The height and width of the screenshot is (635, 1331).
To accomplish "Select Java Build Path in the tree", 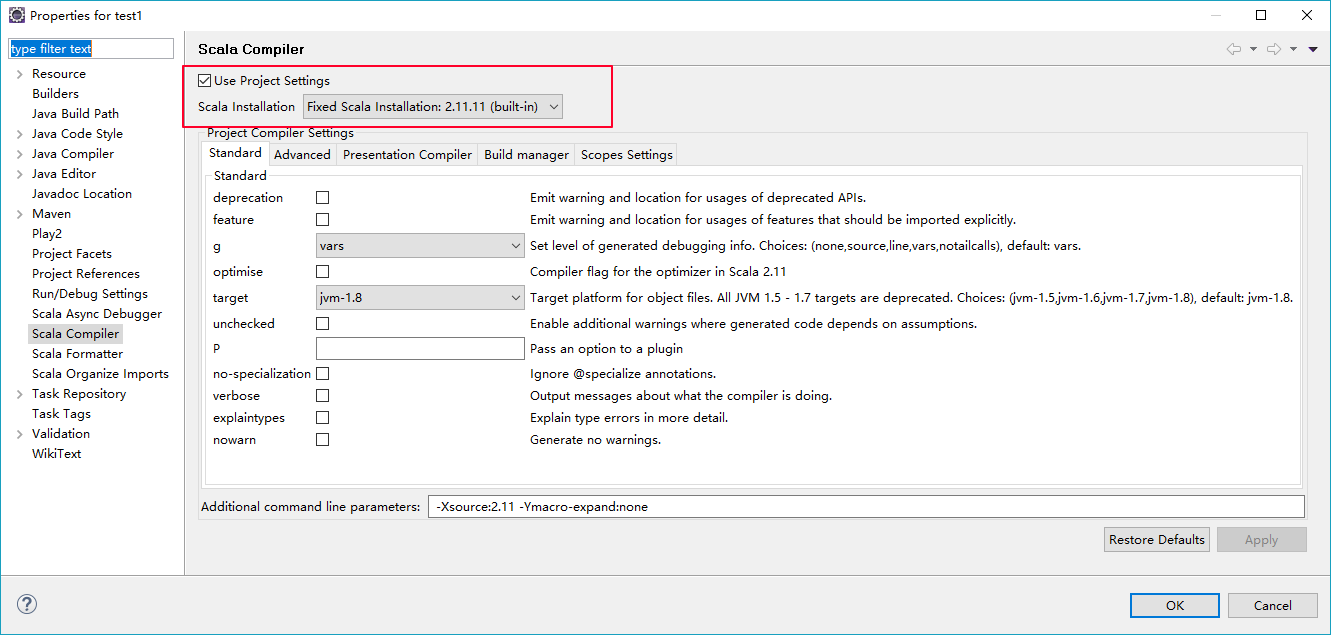I will [x=75, y=114].
